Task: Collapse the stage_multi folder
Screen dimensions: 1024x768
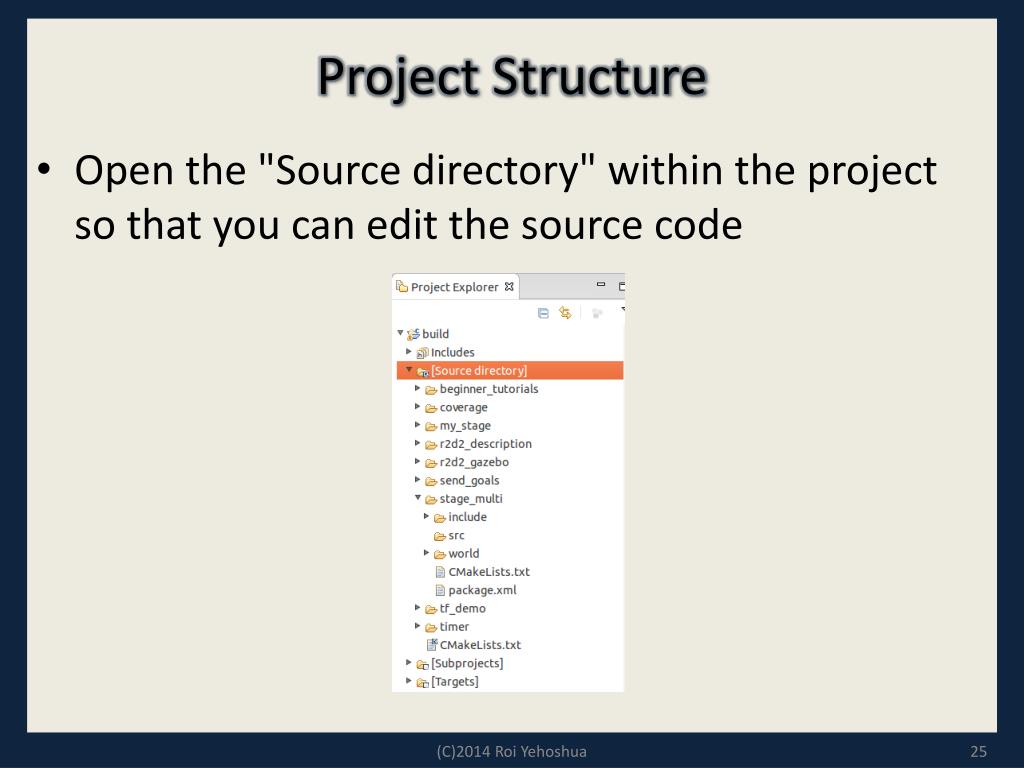Action: [x=418, y=498]
